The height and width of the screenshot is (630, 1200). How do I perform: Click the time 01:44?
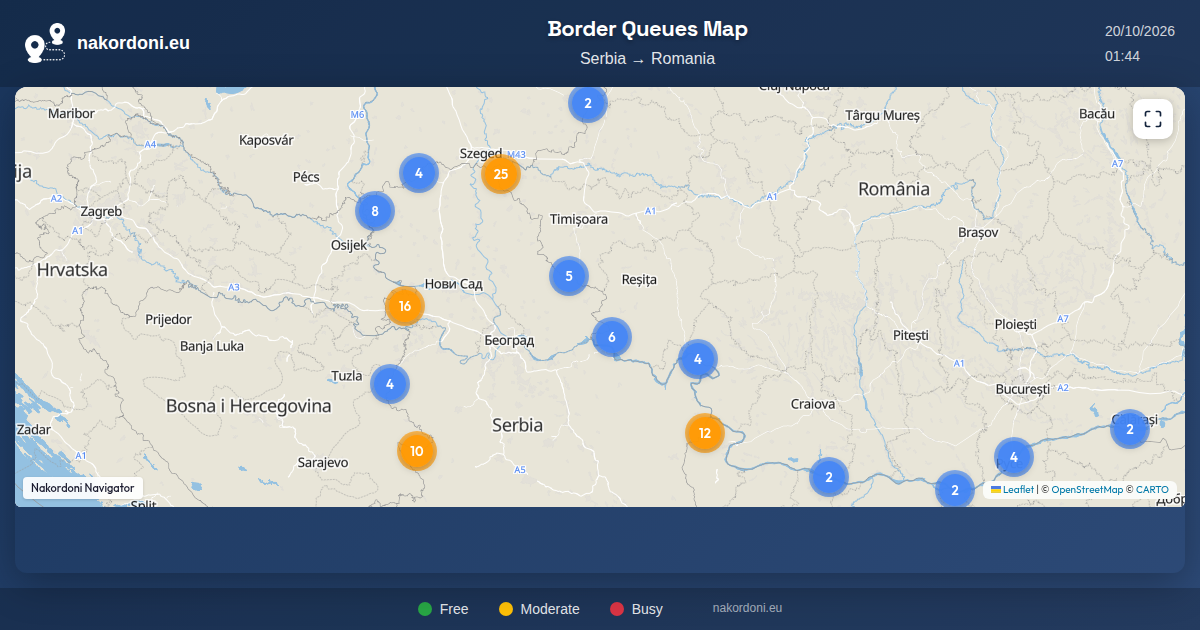pyautogui.click(x=1122, y=56)
